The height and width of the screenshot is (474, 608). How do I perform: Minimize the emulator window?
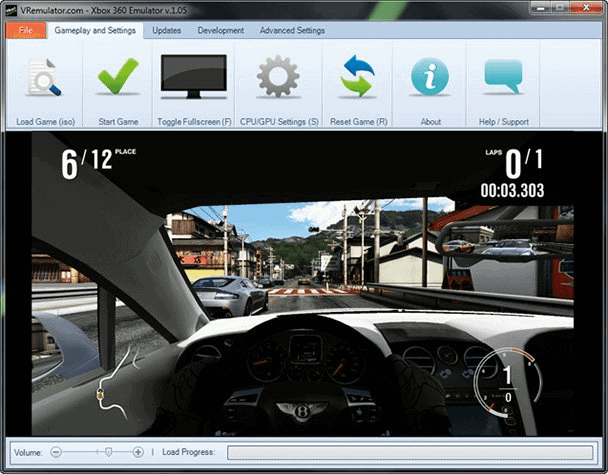(538, 9)
